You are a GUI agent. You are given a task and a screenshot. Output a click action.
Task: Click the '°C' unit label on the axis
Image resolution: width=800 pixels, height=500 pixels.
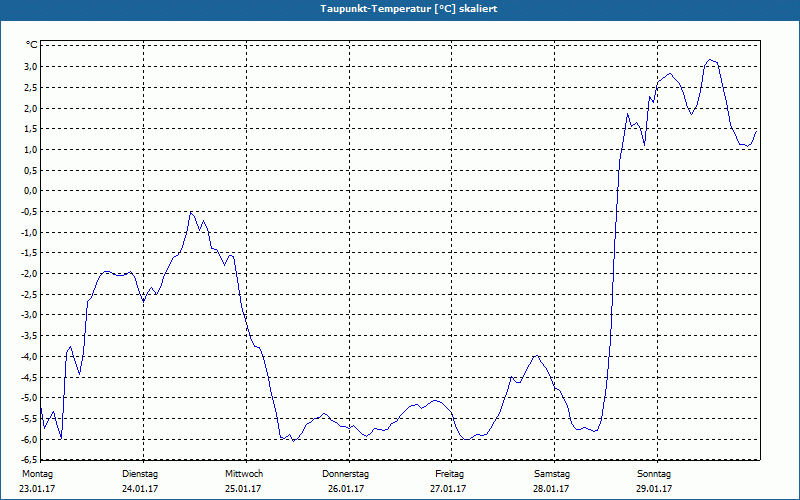point(32,45)
